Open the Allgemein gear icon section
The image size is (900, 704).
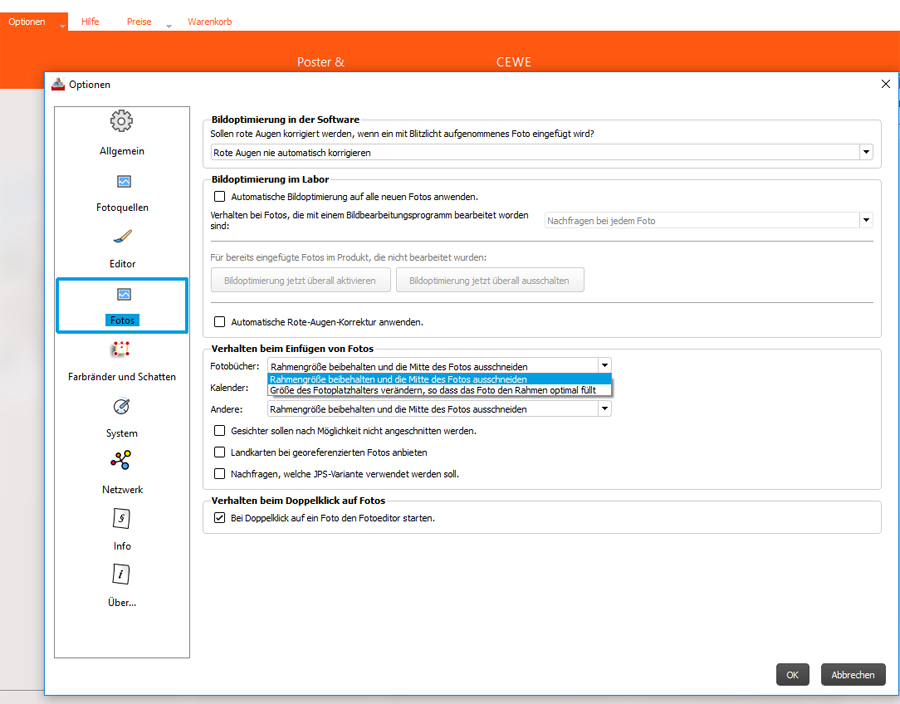[x=121, y=122]
